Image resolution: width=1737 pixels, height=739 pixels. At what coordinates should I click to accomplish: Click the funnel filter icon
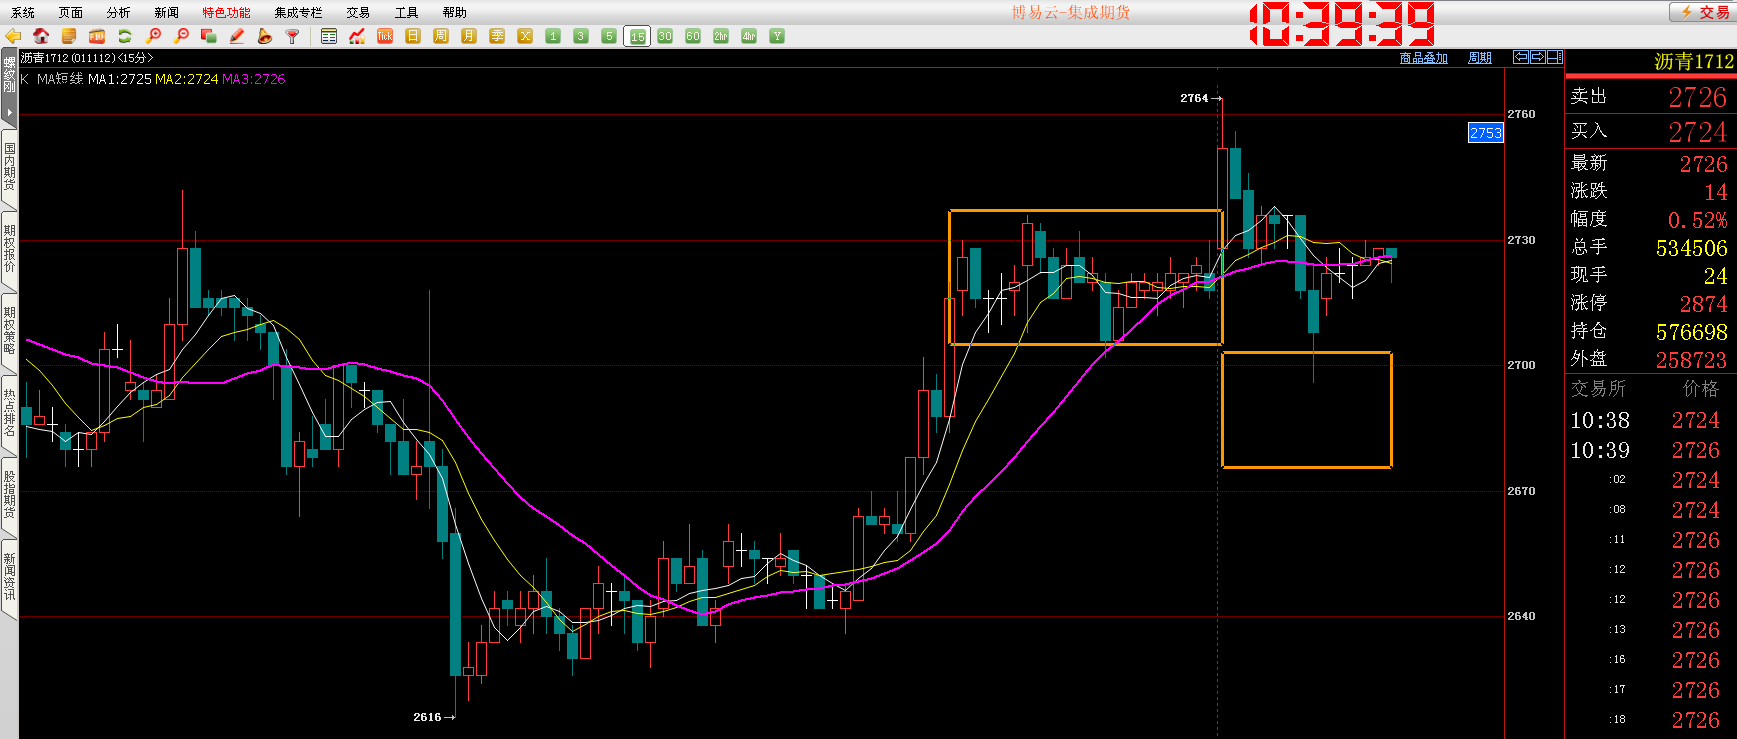[292, 36]
